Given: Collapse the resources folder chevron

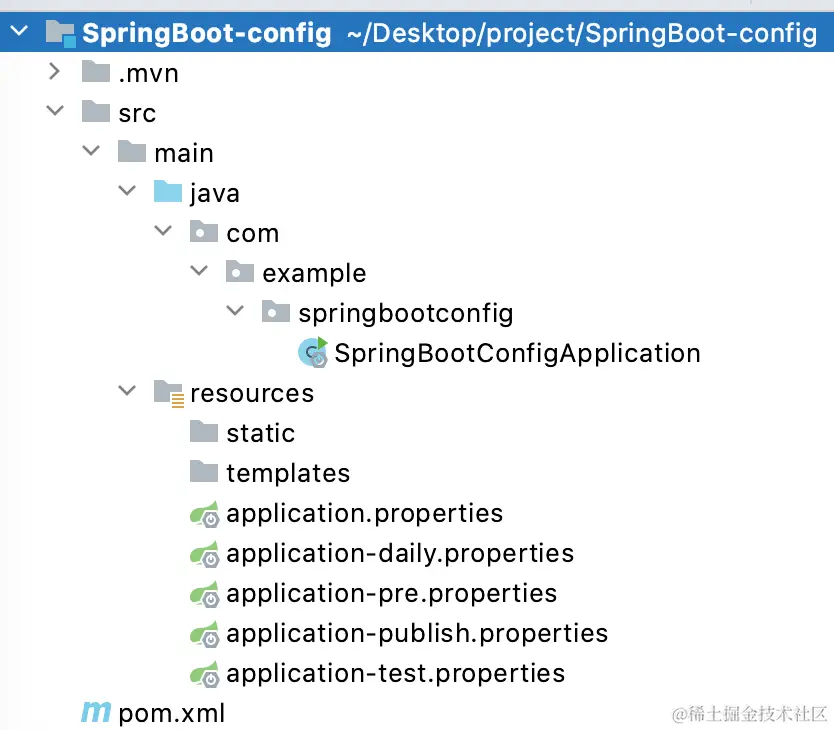Looking at the screenshot, I should 127,392.
